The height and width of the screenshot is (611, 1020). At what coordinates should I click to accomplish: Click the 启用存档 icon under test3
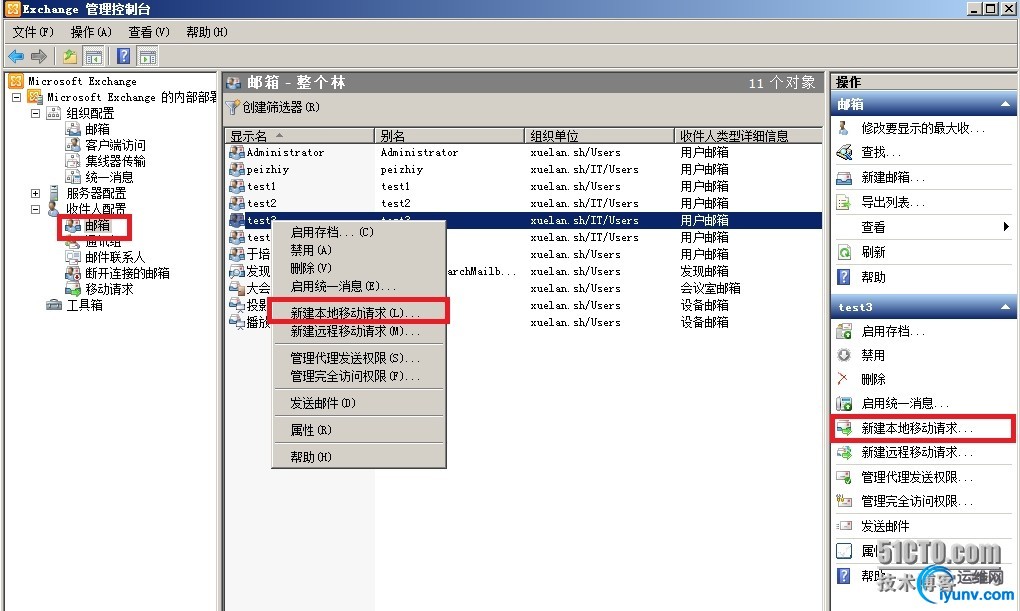tap(844, 332)
